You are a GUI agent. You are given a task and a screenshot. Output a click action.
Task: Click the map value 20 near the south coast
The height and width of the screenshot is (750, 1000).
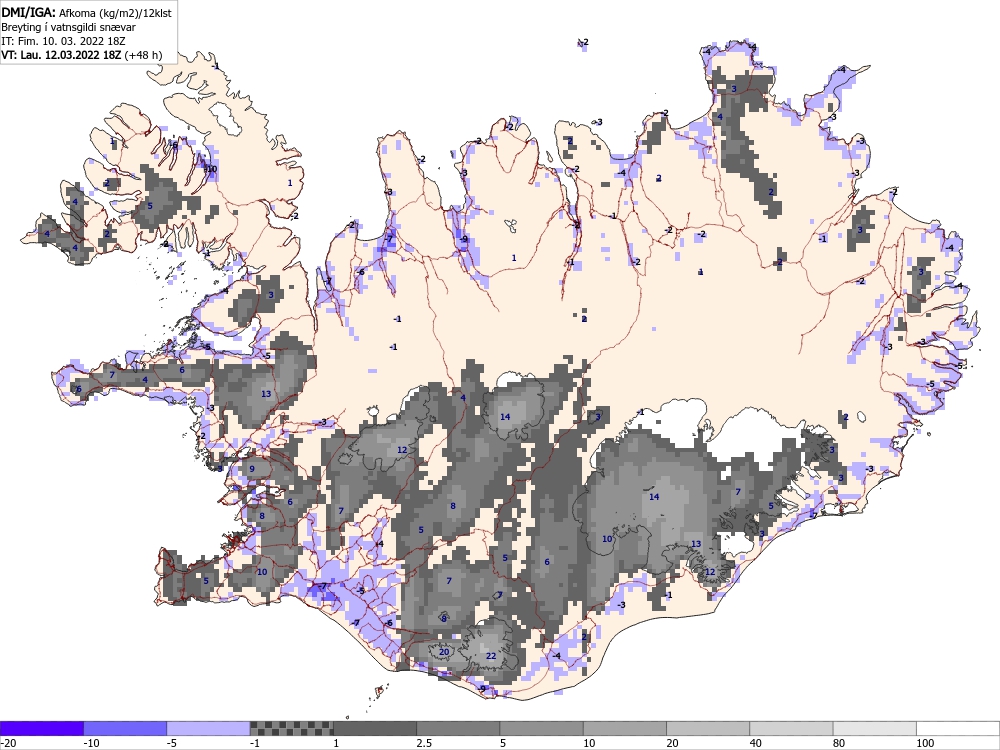pos(444,652)
